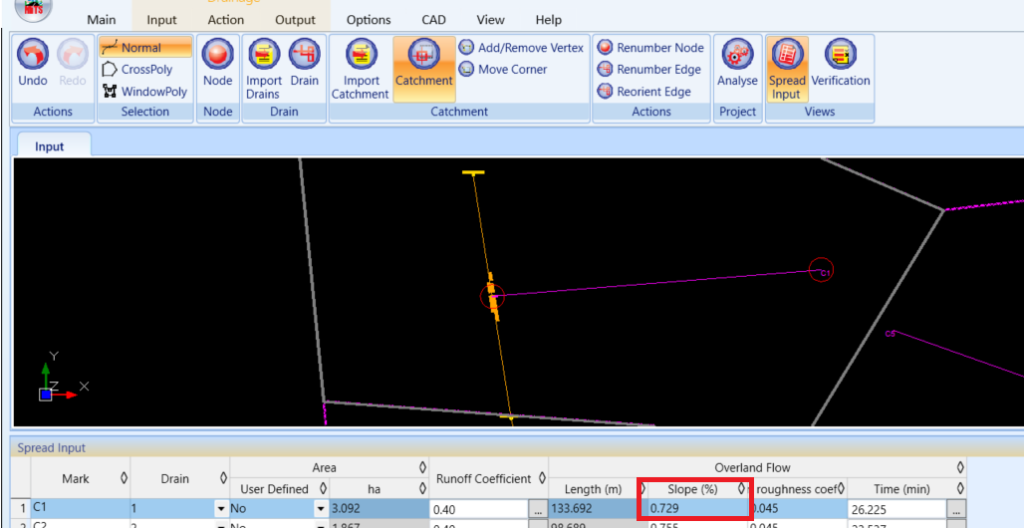
Task: Click the C1 catchment node circle
Action: pyautogui.click(x=821, y=269)
